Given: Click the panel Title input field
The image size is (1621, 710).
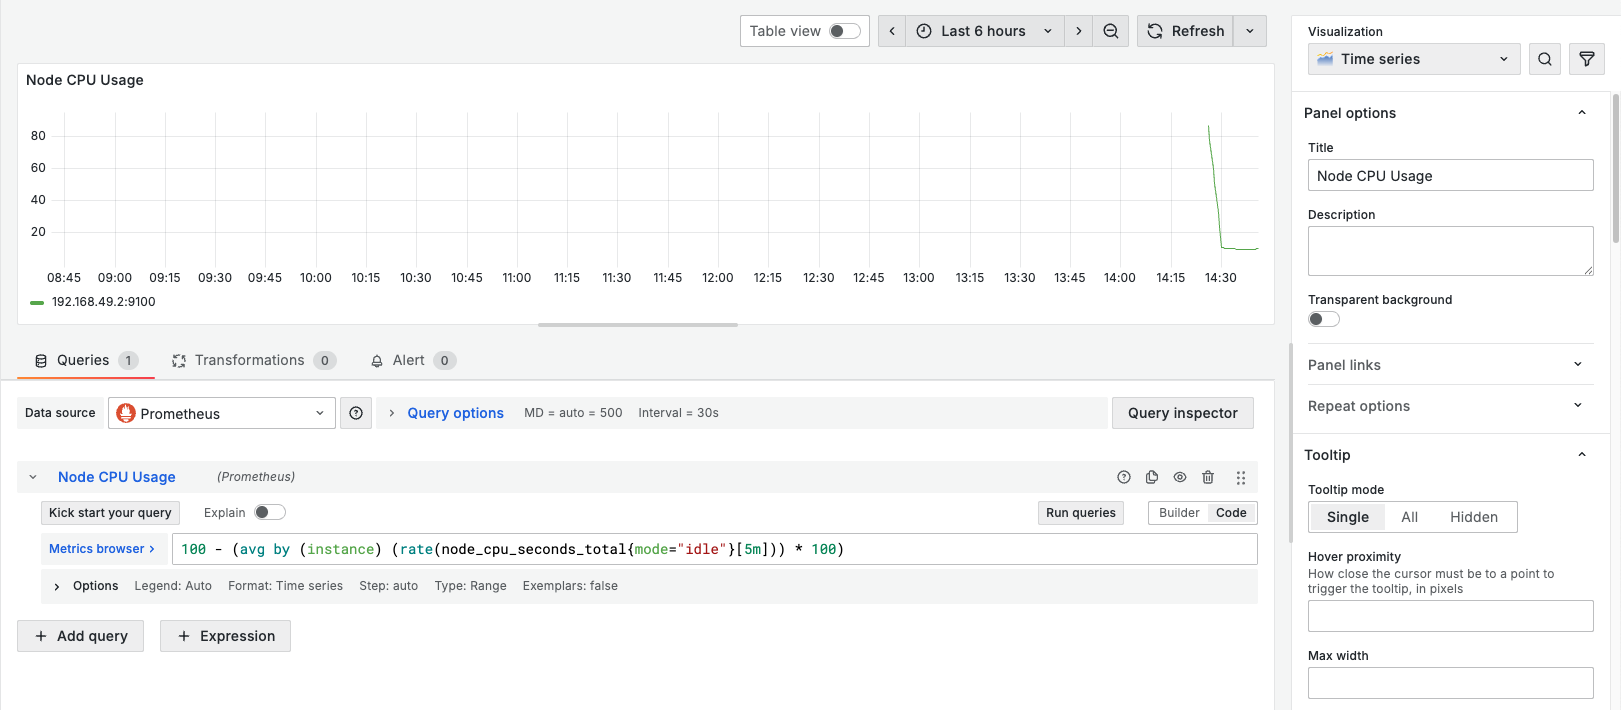Looking at the screenshot, I should [x=1450, y=175].
